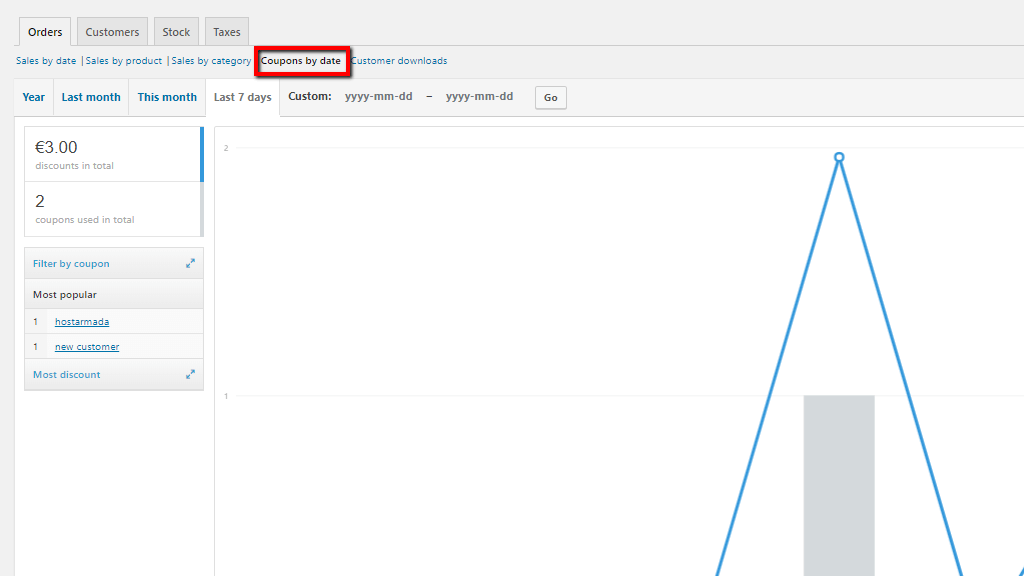View the Sales by product report
The image size is (1024, 576).
[x=124, y=61]
